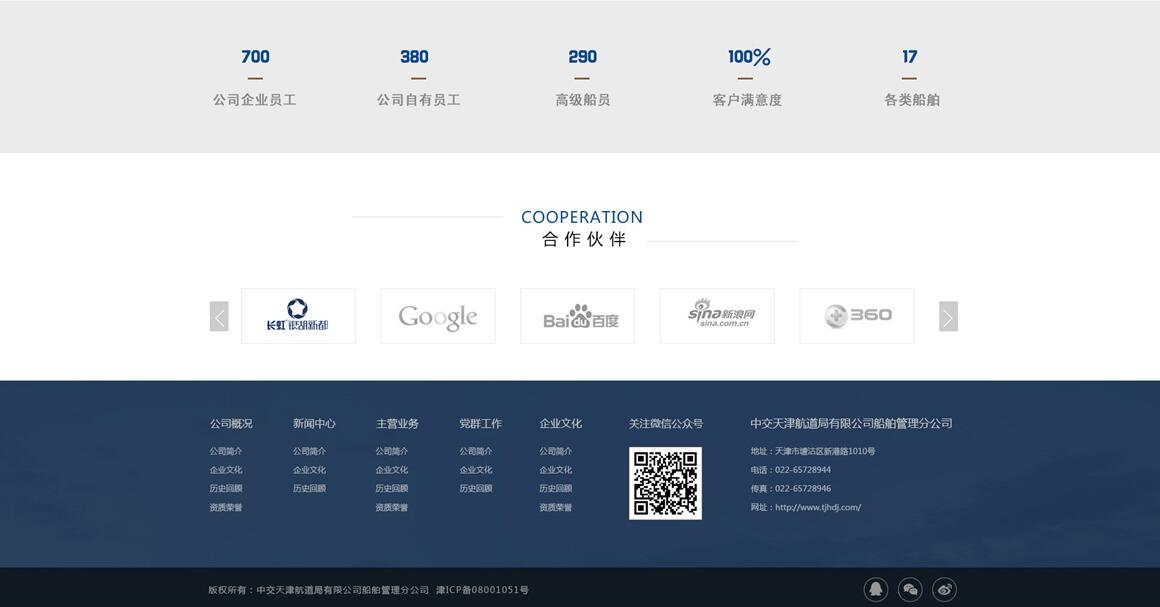Select the 企业文化 link under 党群工作

476,468
